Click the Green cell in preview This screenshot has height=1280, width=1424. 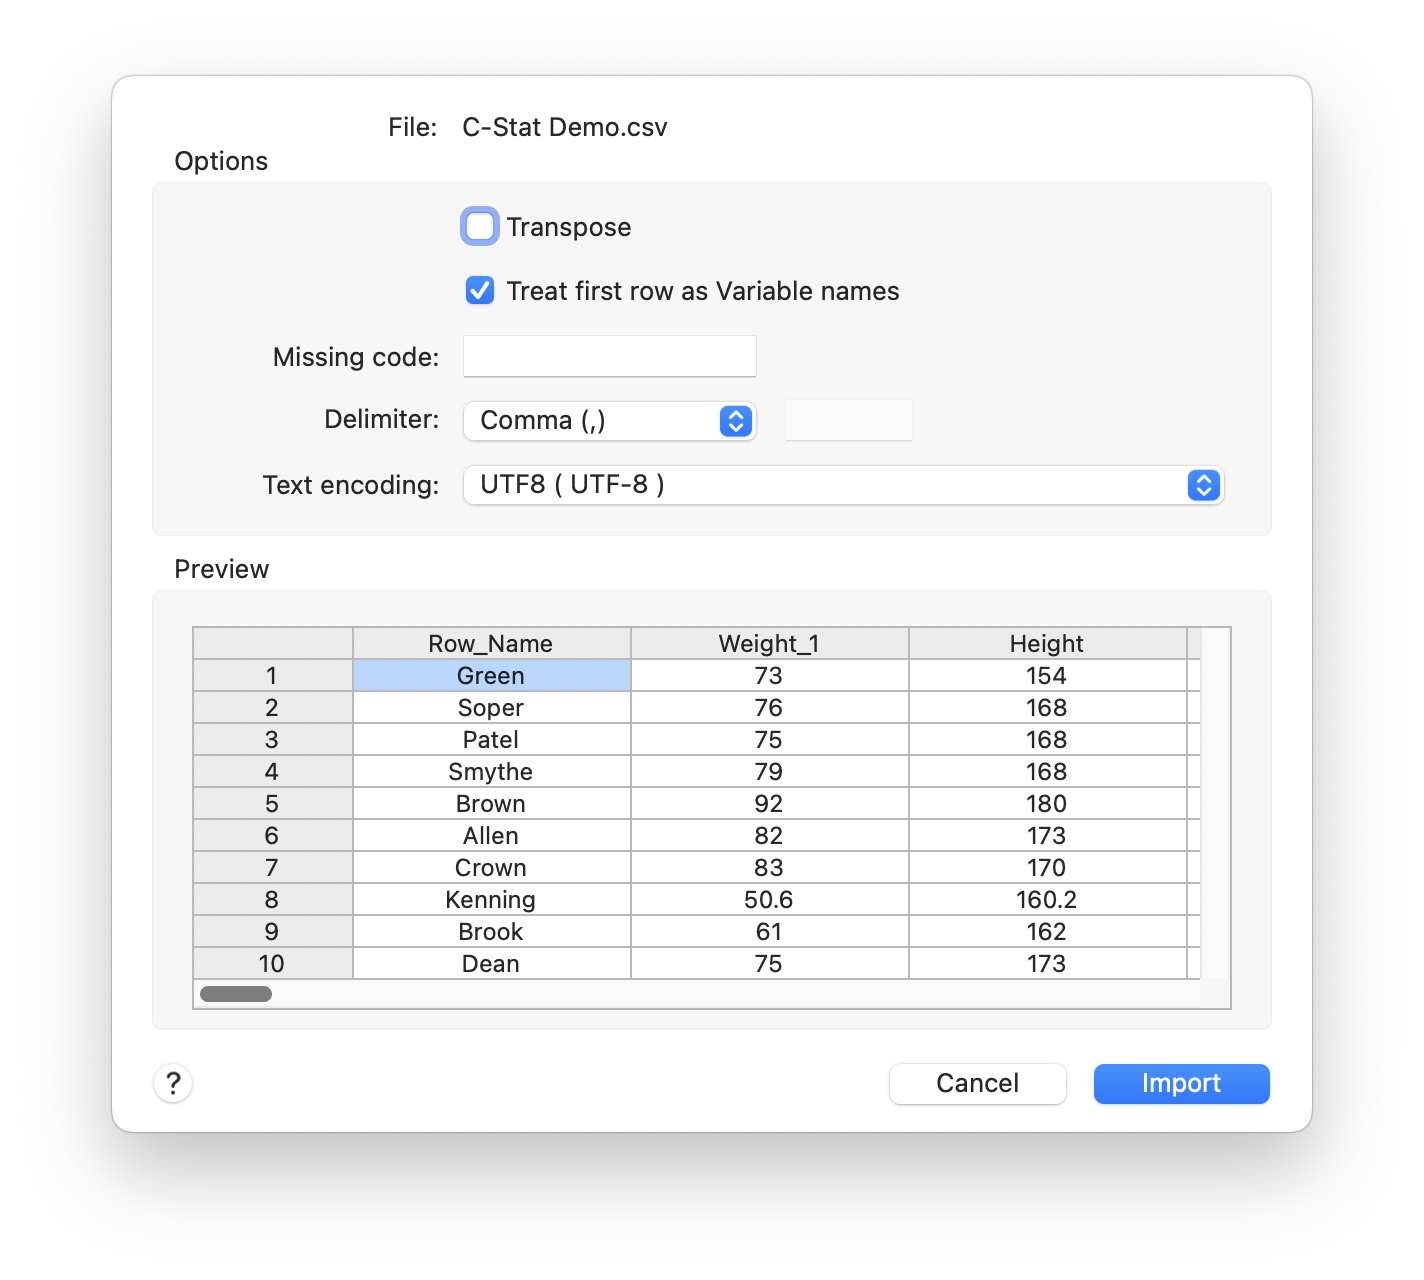click(491, 676)
